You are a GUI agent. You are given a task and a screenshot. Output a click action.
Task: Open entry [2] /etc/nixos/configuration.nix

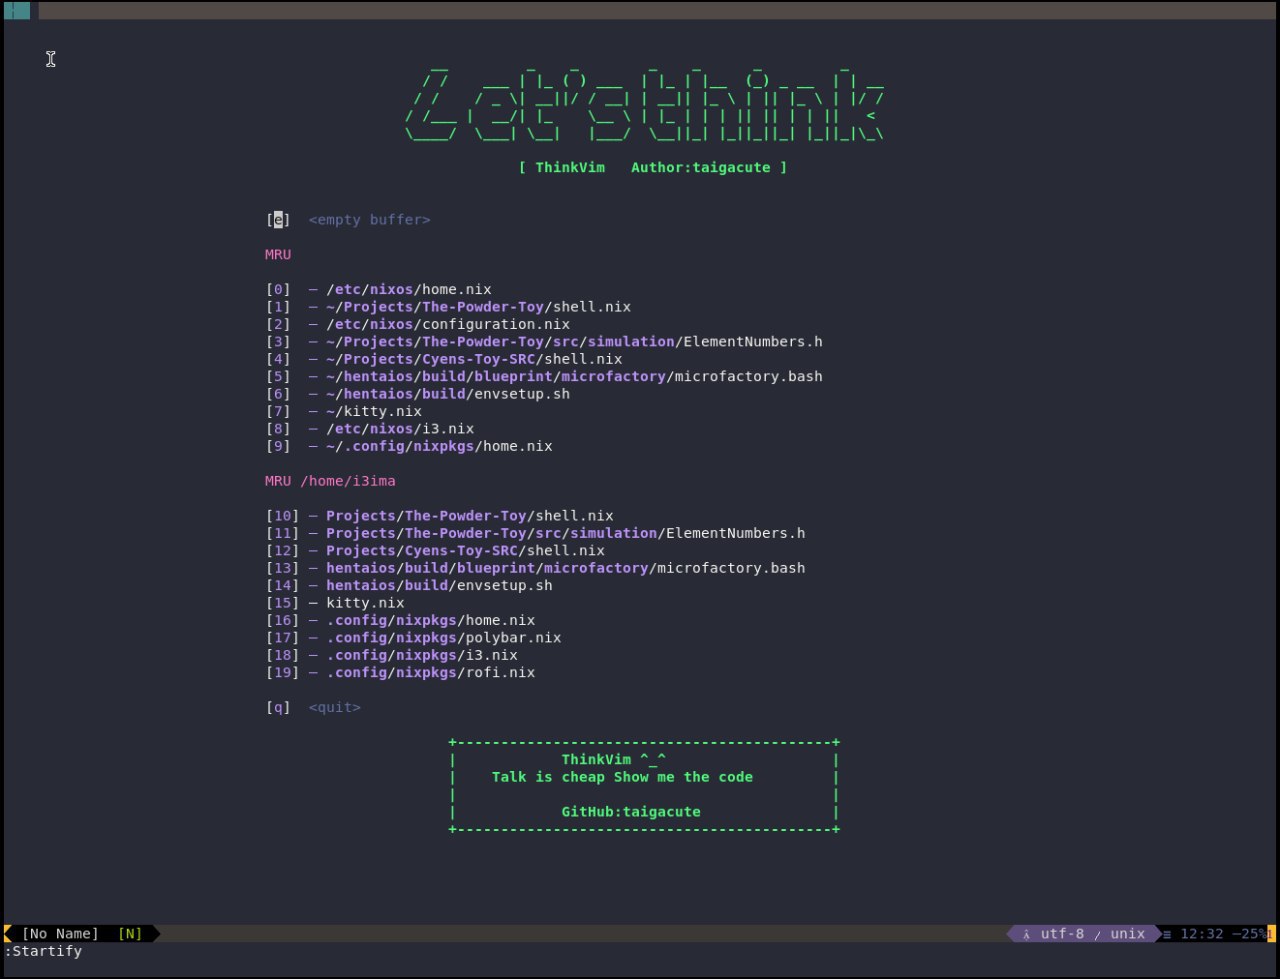pyautogui.click(x=418, y=325)
